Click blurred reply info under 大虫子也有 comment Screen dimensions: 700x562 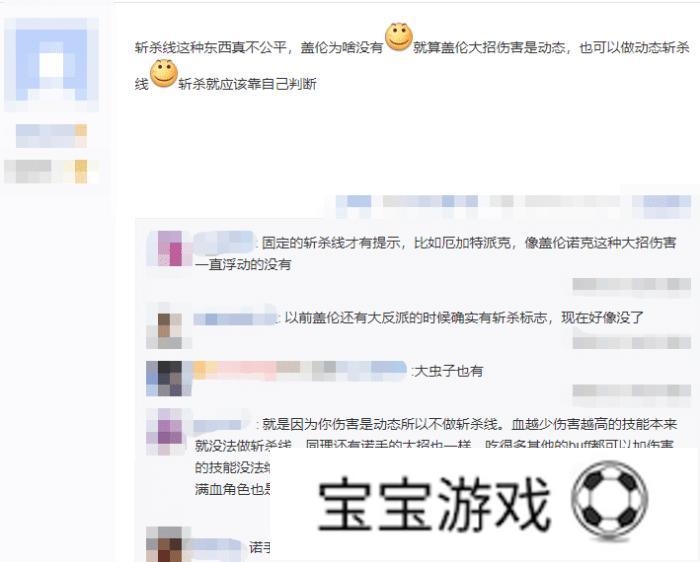632,391
